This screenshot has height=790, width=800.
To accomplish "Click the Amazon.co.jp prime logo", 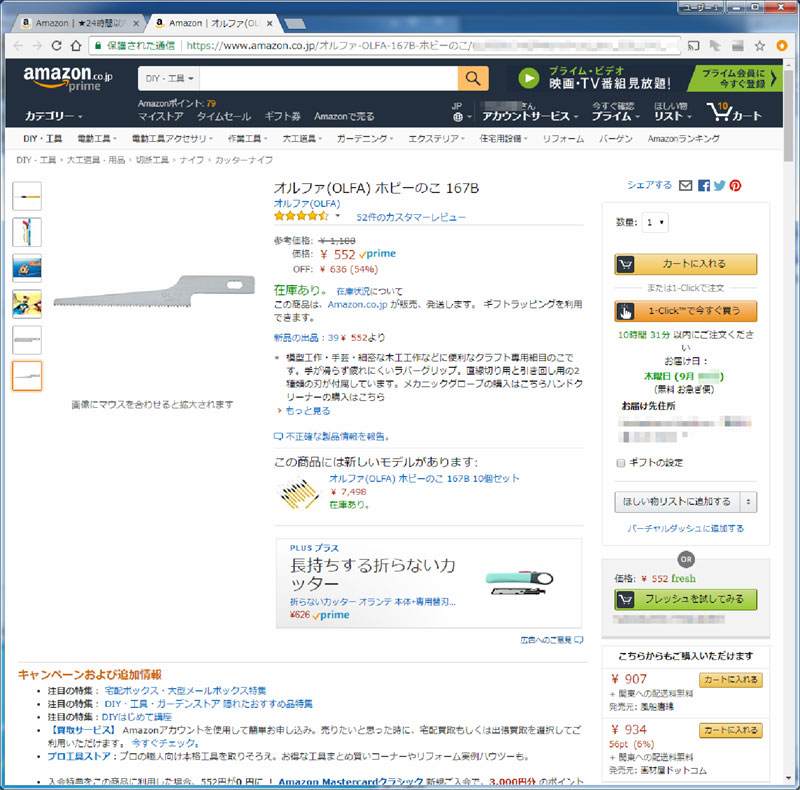I will pyautogui.click(x=67, y=79).
